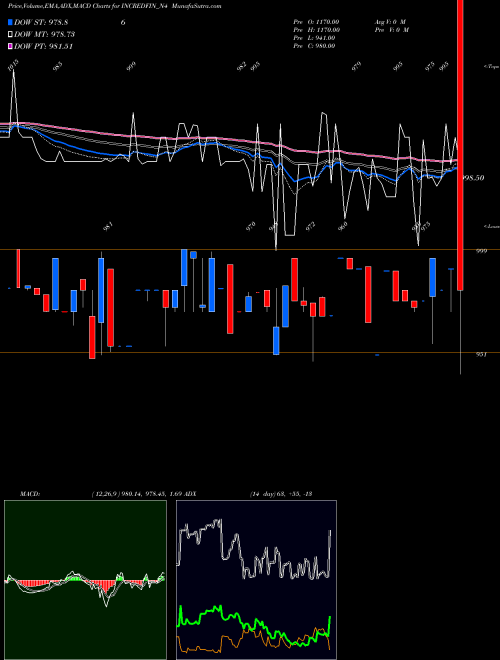This screenshot has height=660, width=500.
Task: Click the 'Pre C: 980.00' value
Action: coord(314,46)
